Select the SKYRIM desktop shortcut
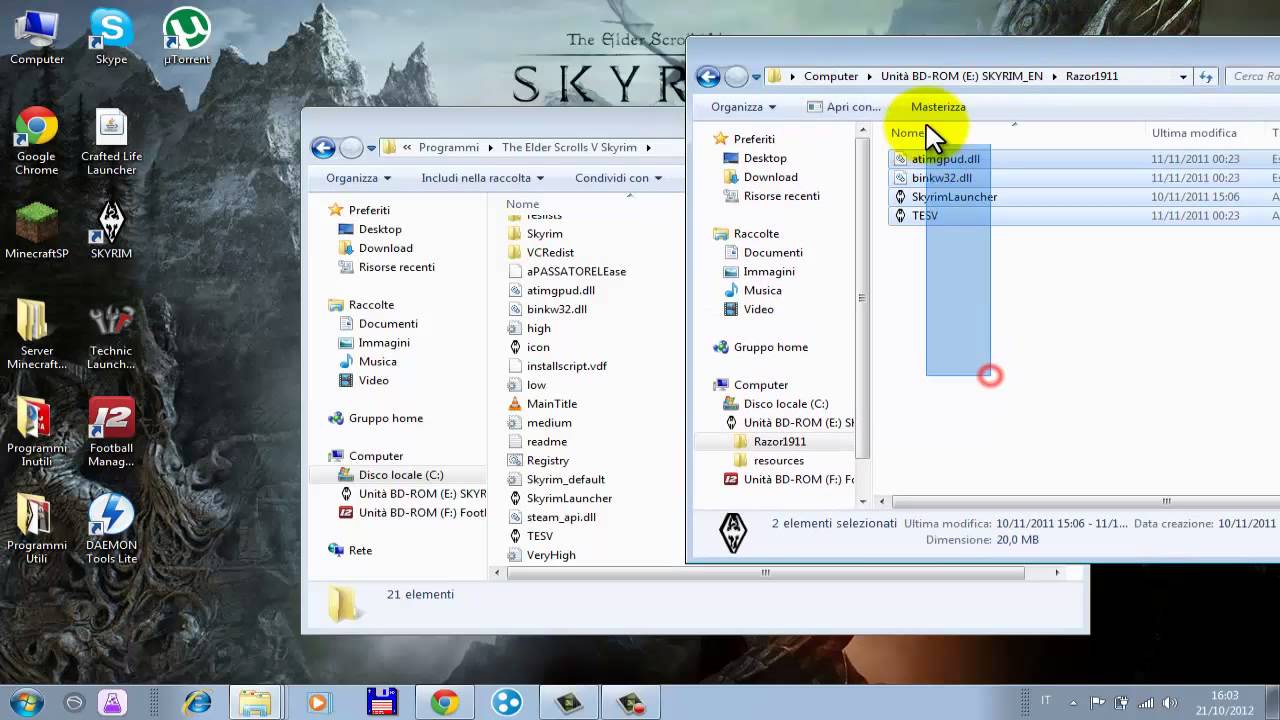The image size is (1280, 720). 111,230
